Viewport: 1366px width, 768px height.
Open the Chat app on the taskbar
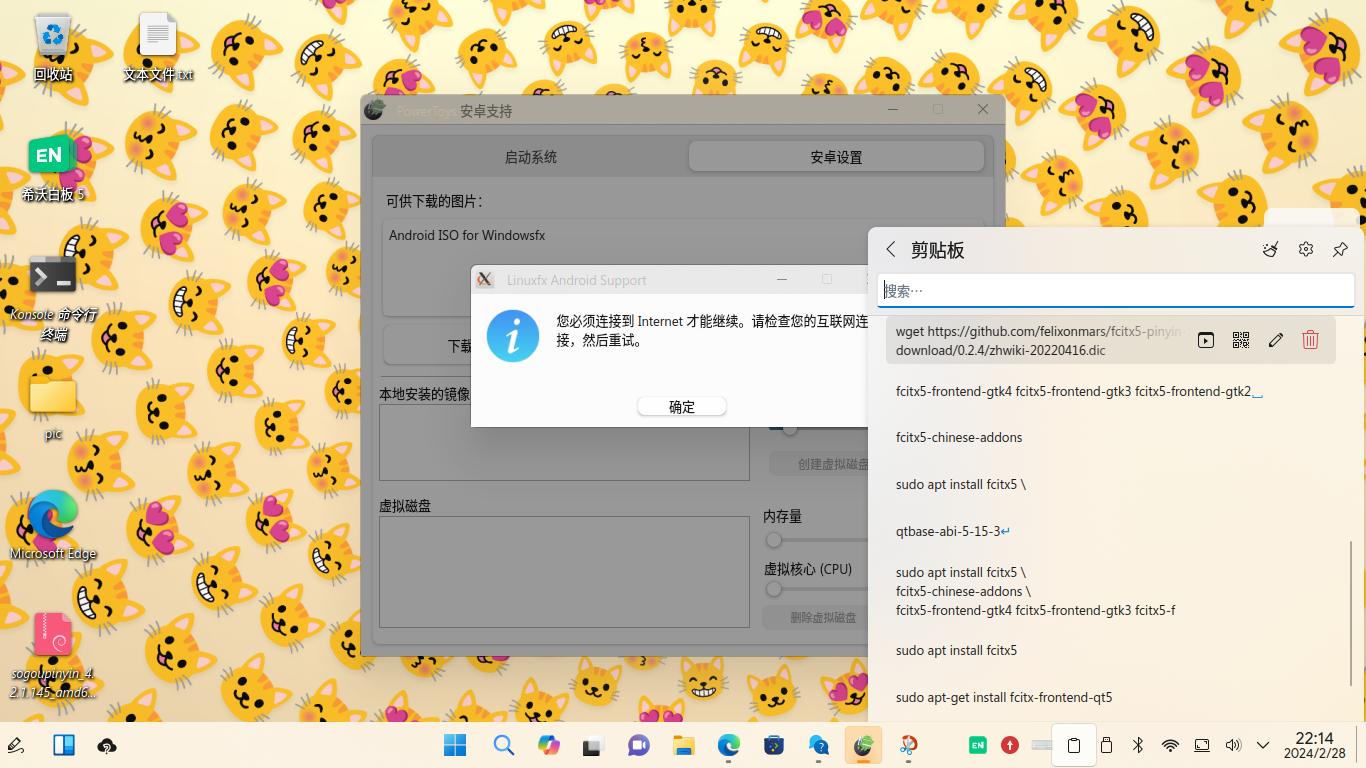tap(638, 745)
